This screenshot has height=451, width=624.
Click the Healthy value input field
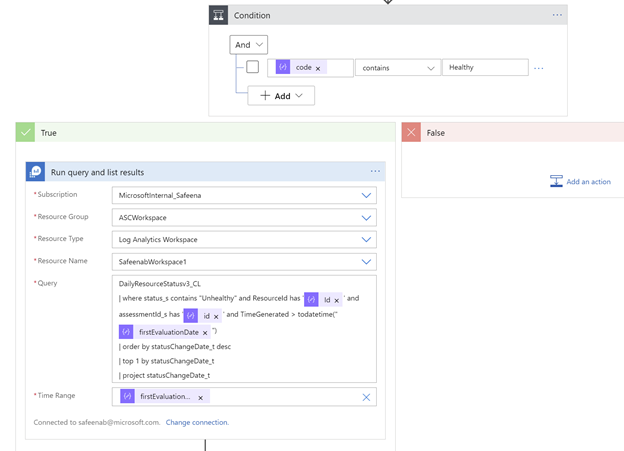pyautogui.click(x=485, y=68)
